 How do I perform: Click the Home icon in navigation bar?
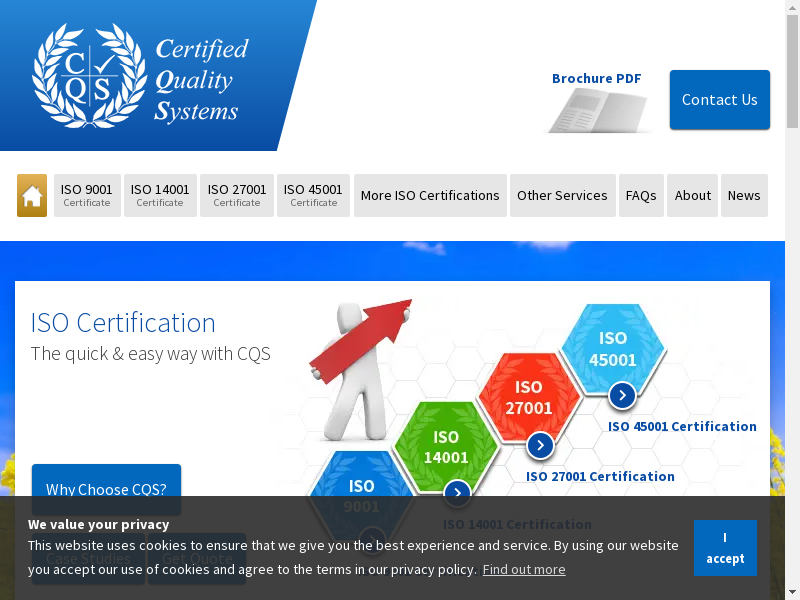pos(32,196)
